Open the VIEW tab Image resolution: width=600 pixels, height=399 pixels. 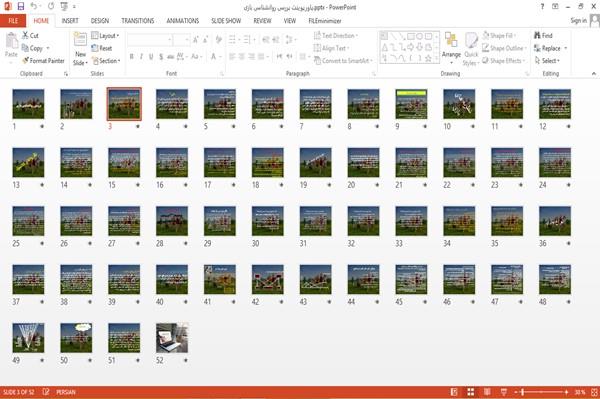point(290,21)
